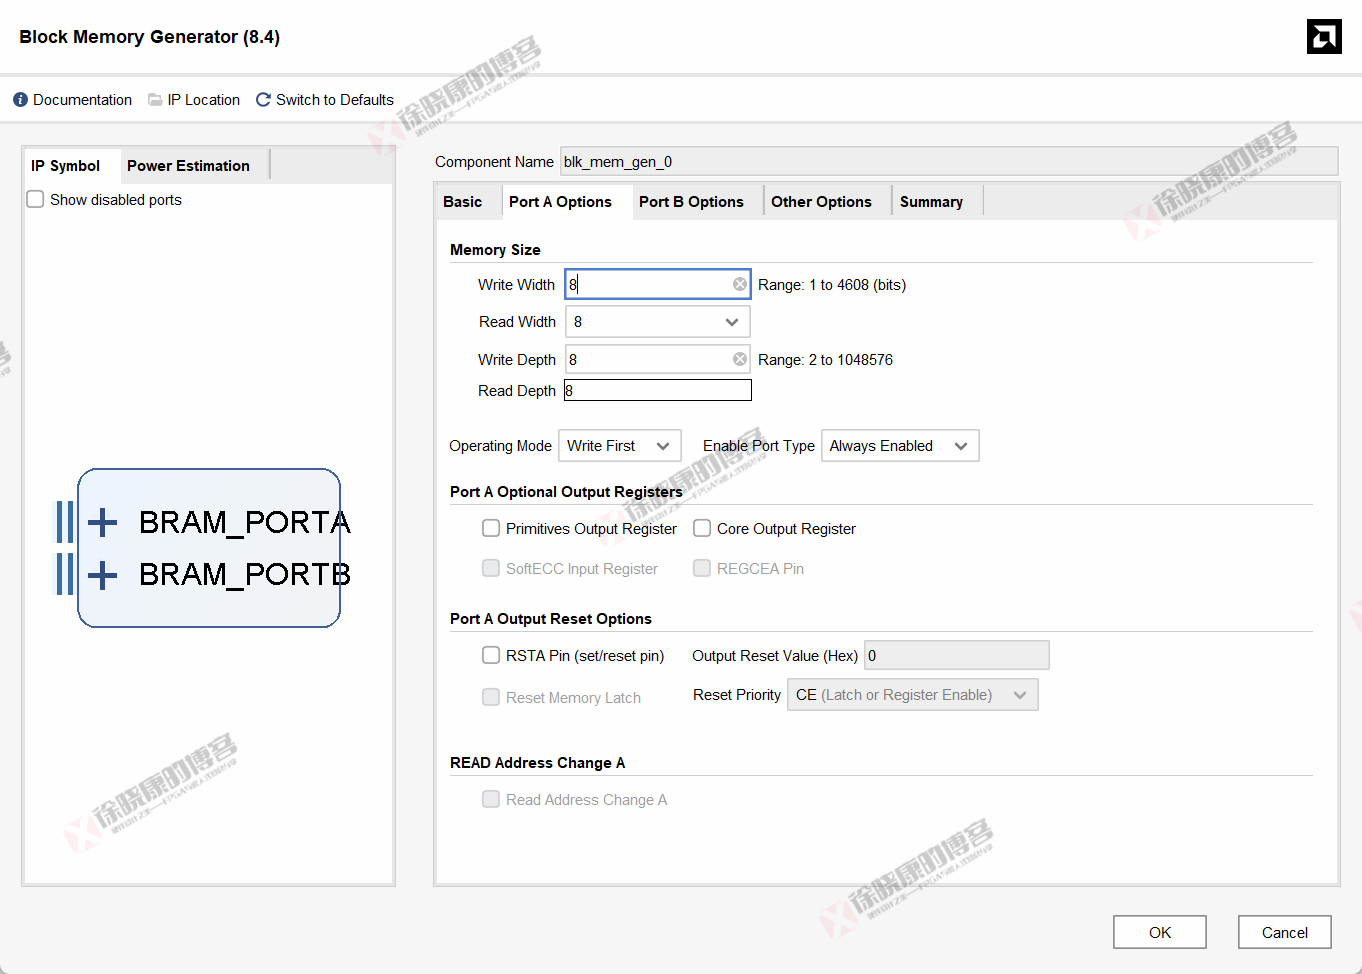Click the Xilinx logo in the title bar
Image resolution: width=1362 pixels, height=974 pixels.
(1323, 36)
